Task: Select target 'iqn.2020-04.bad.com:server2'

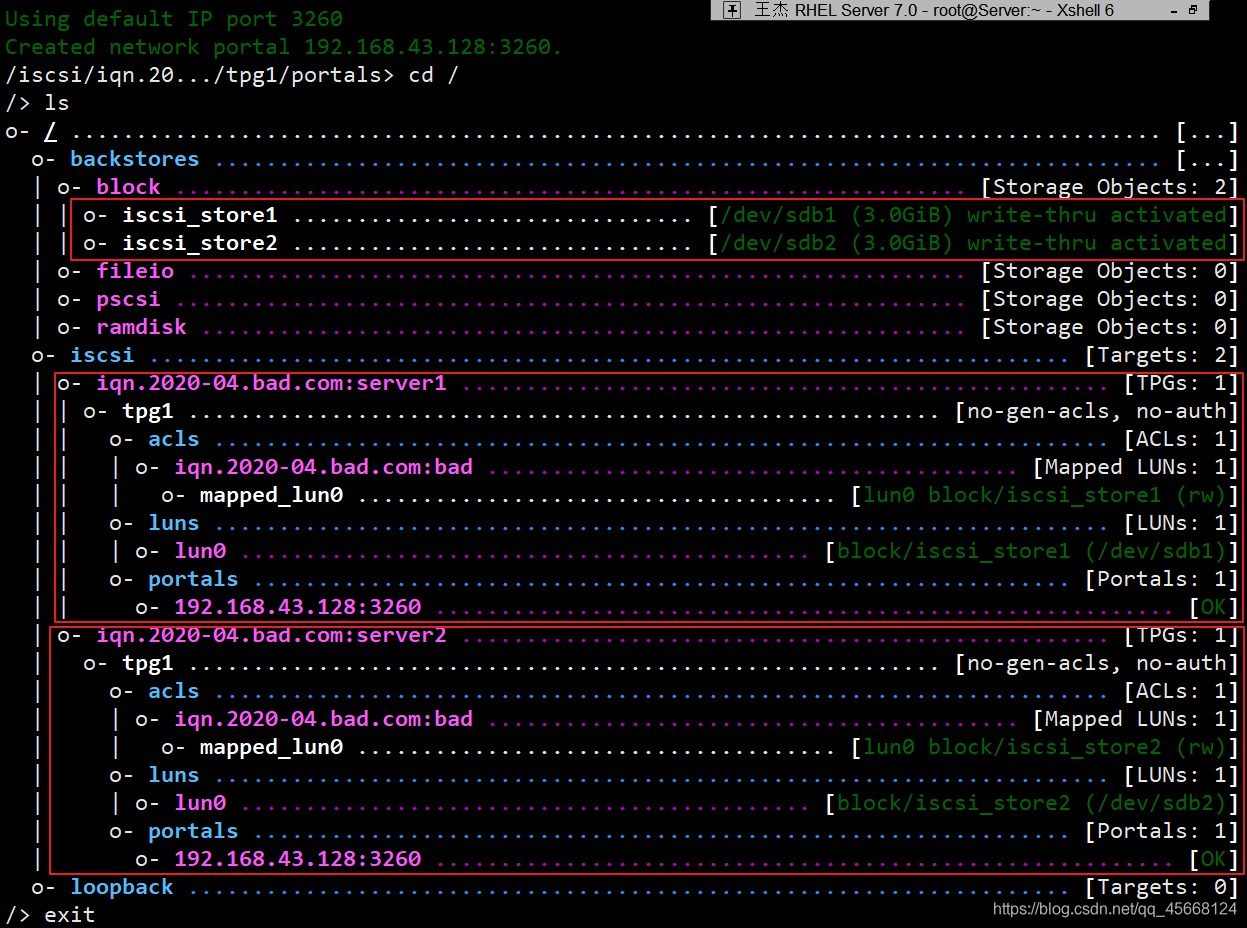Action: 271,634
